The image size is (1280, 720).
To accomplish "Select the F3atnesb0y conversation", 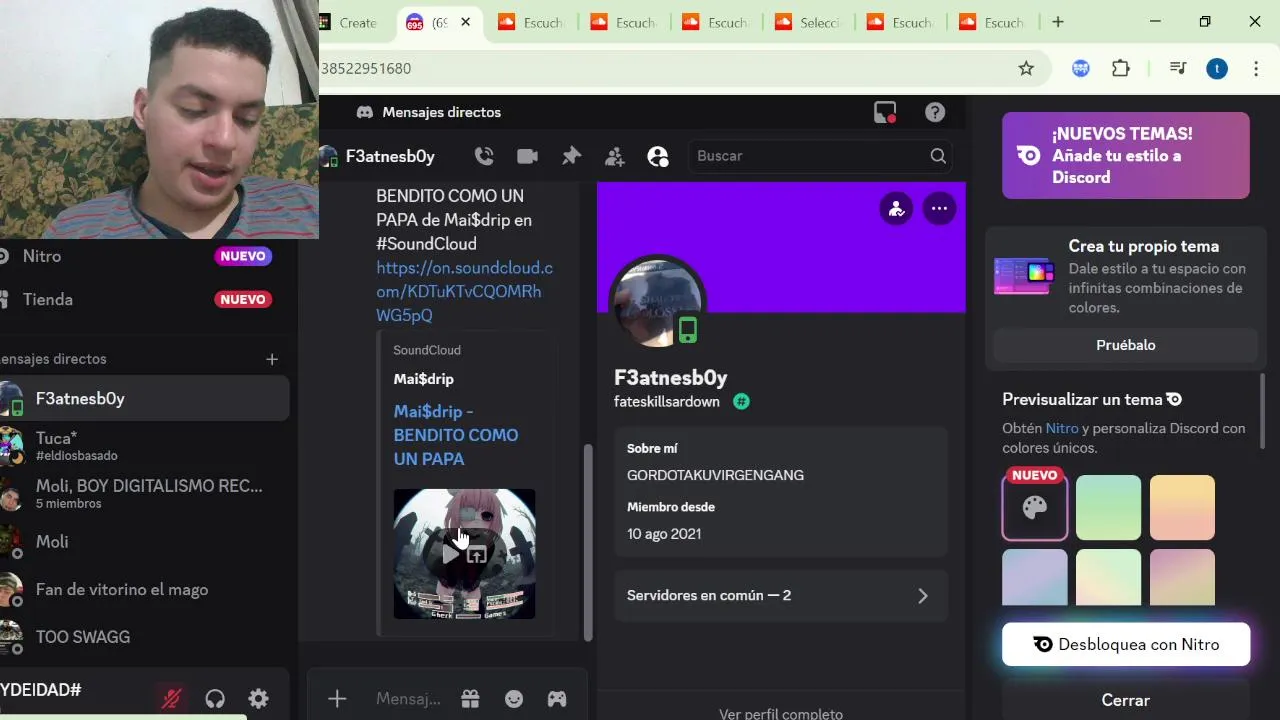I will (x=144, y=398).
